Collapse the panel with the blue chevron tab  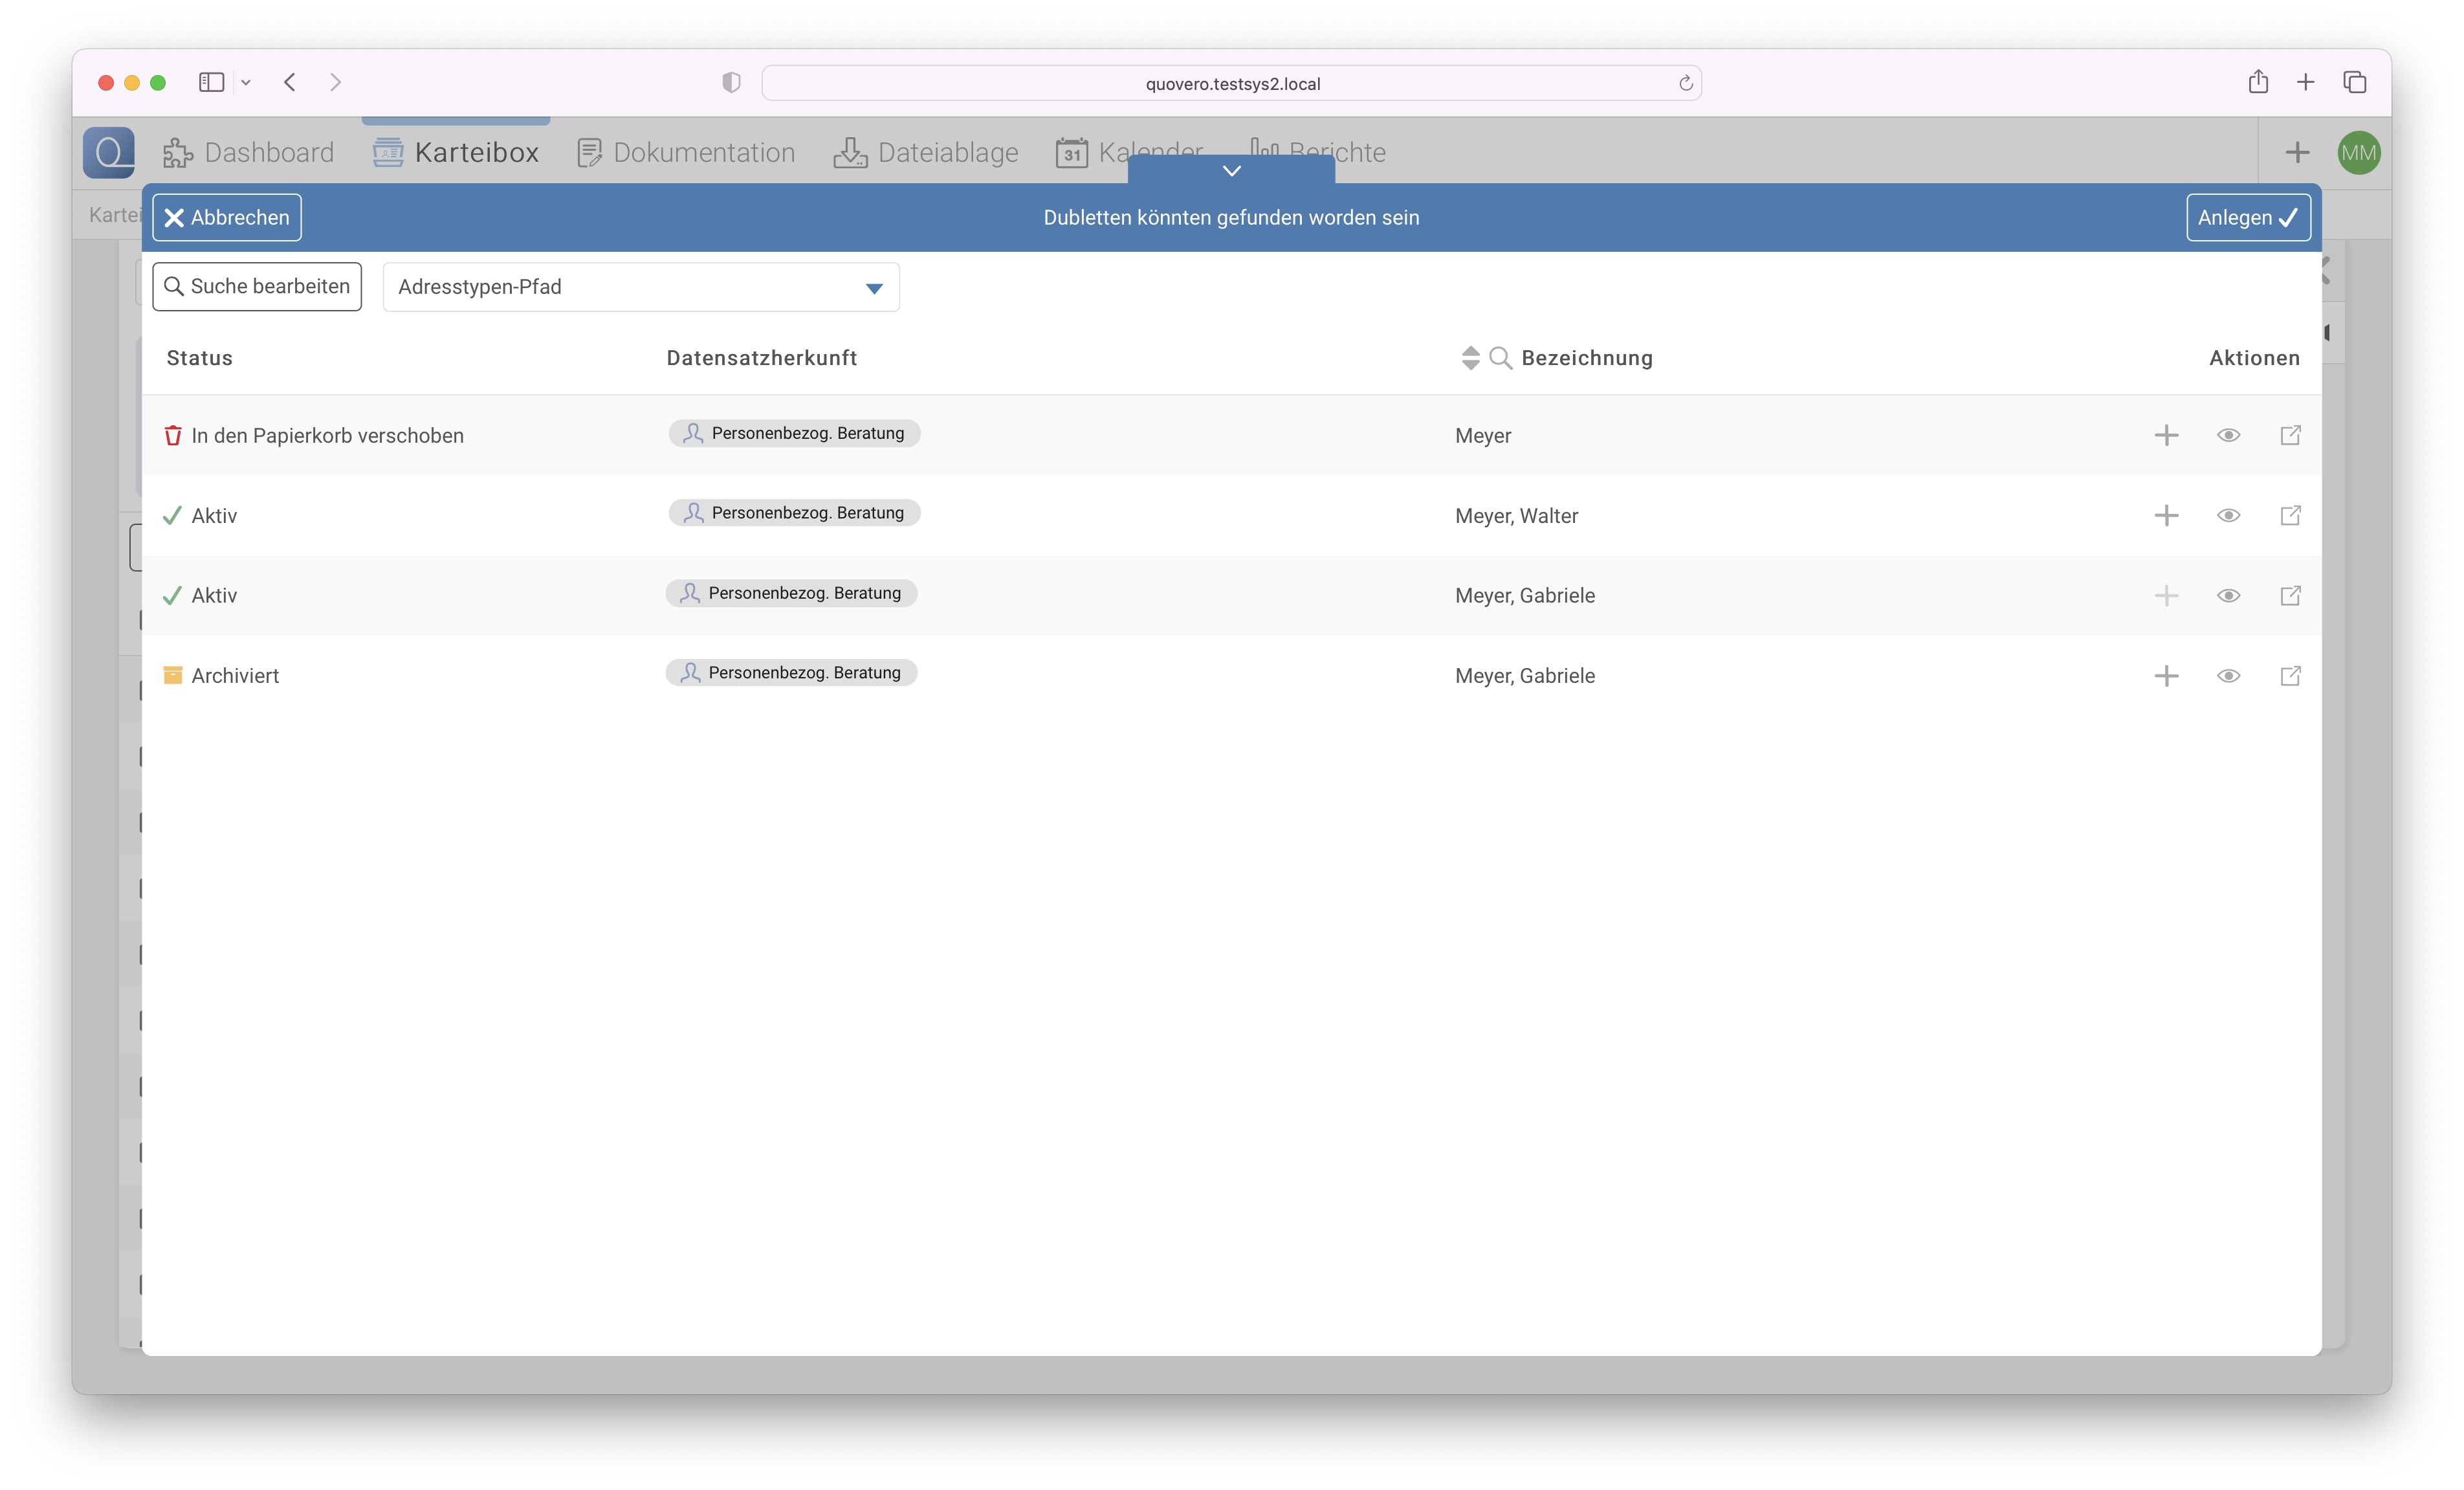[1231, 171]
